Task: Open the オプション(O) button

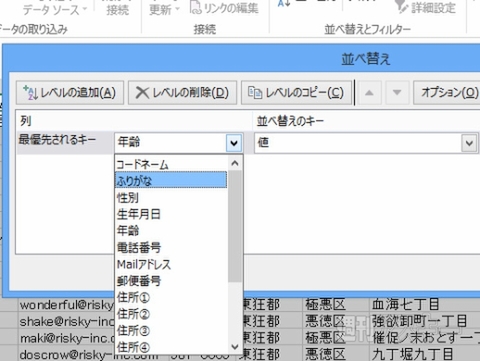Action: click(448, 92)
